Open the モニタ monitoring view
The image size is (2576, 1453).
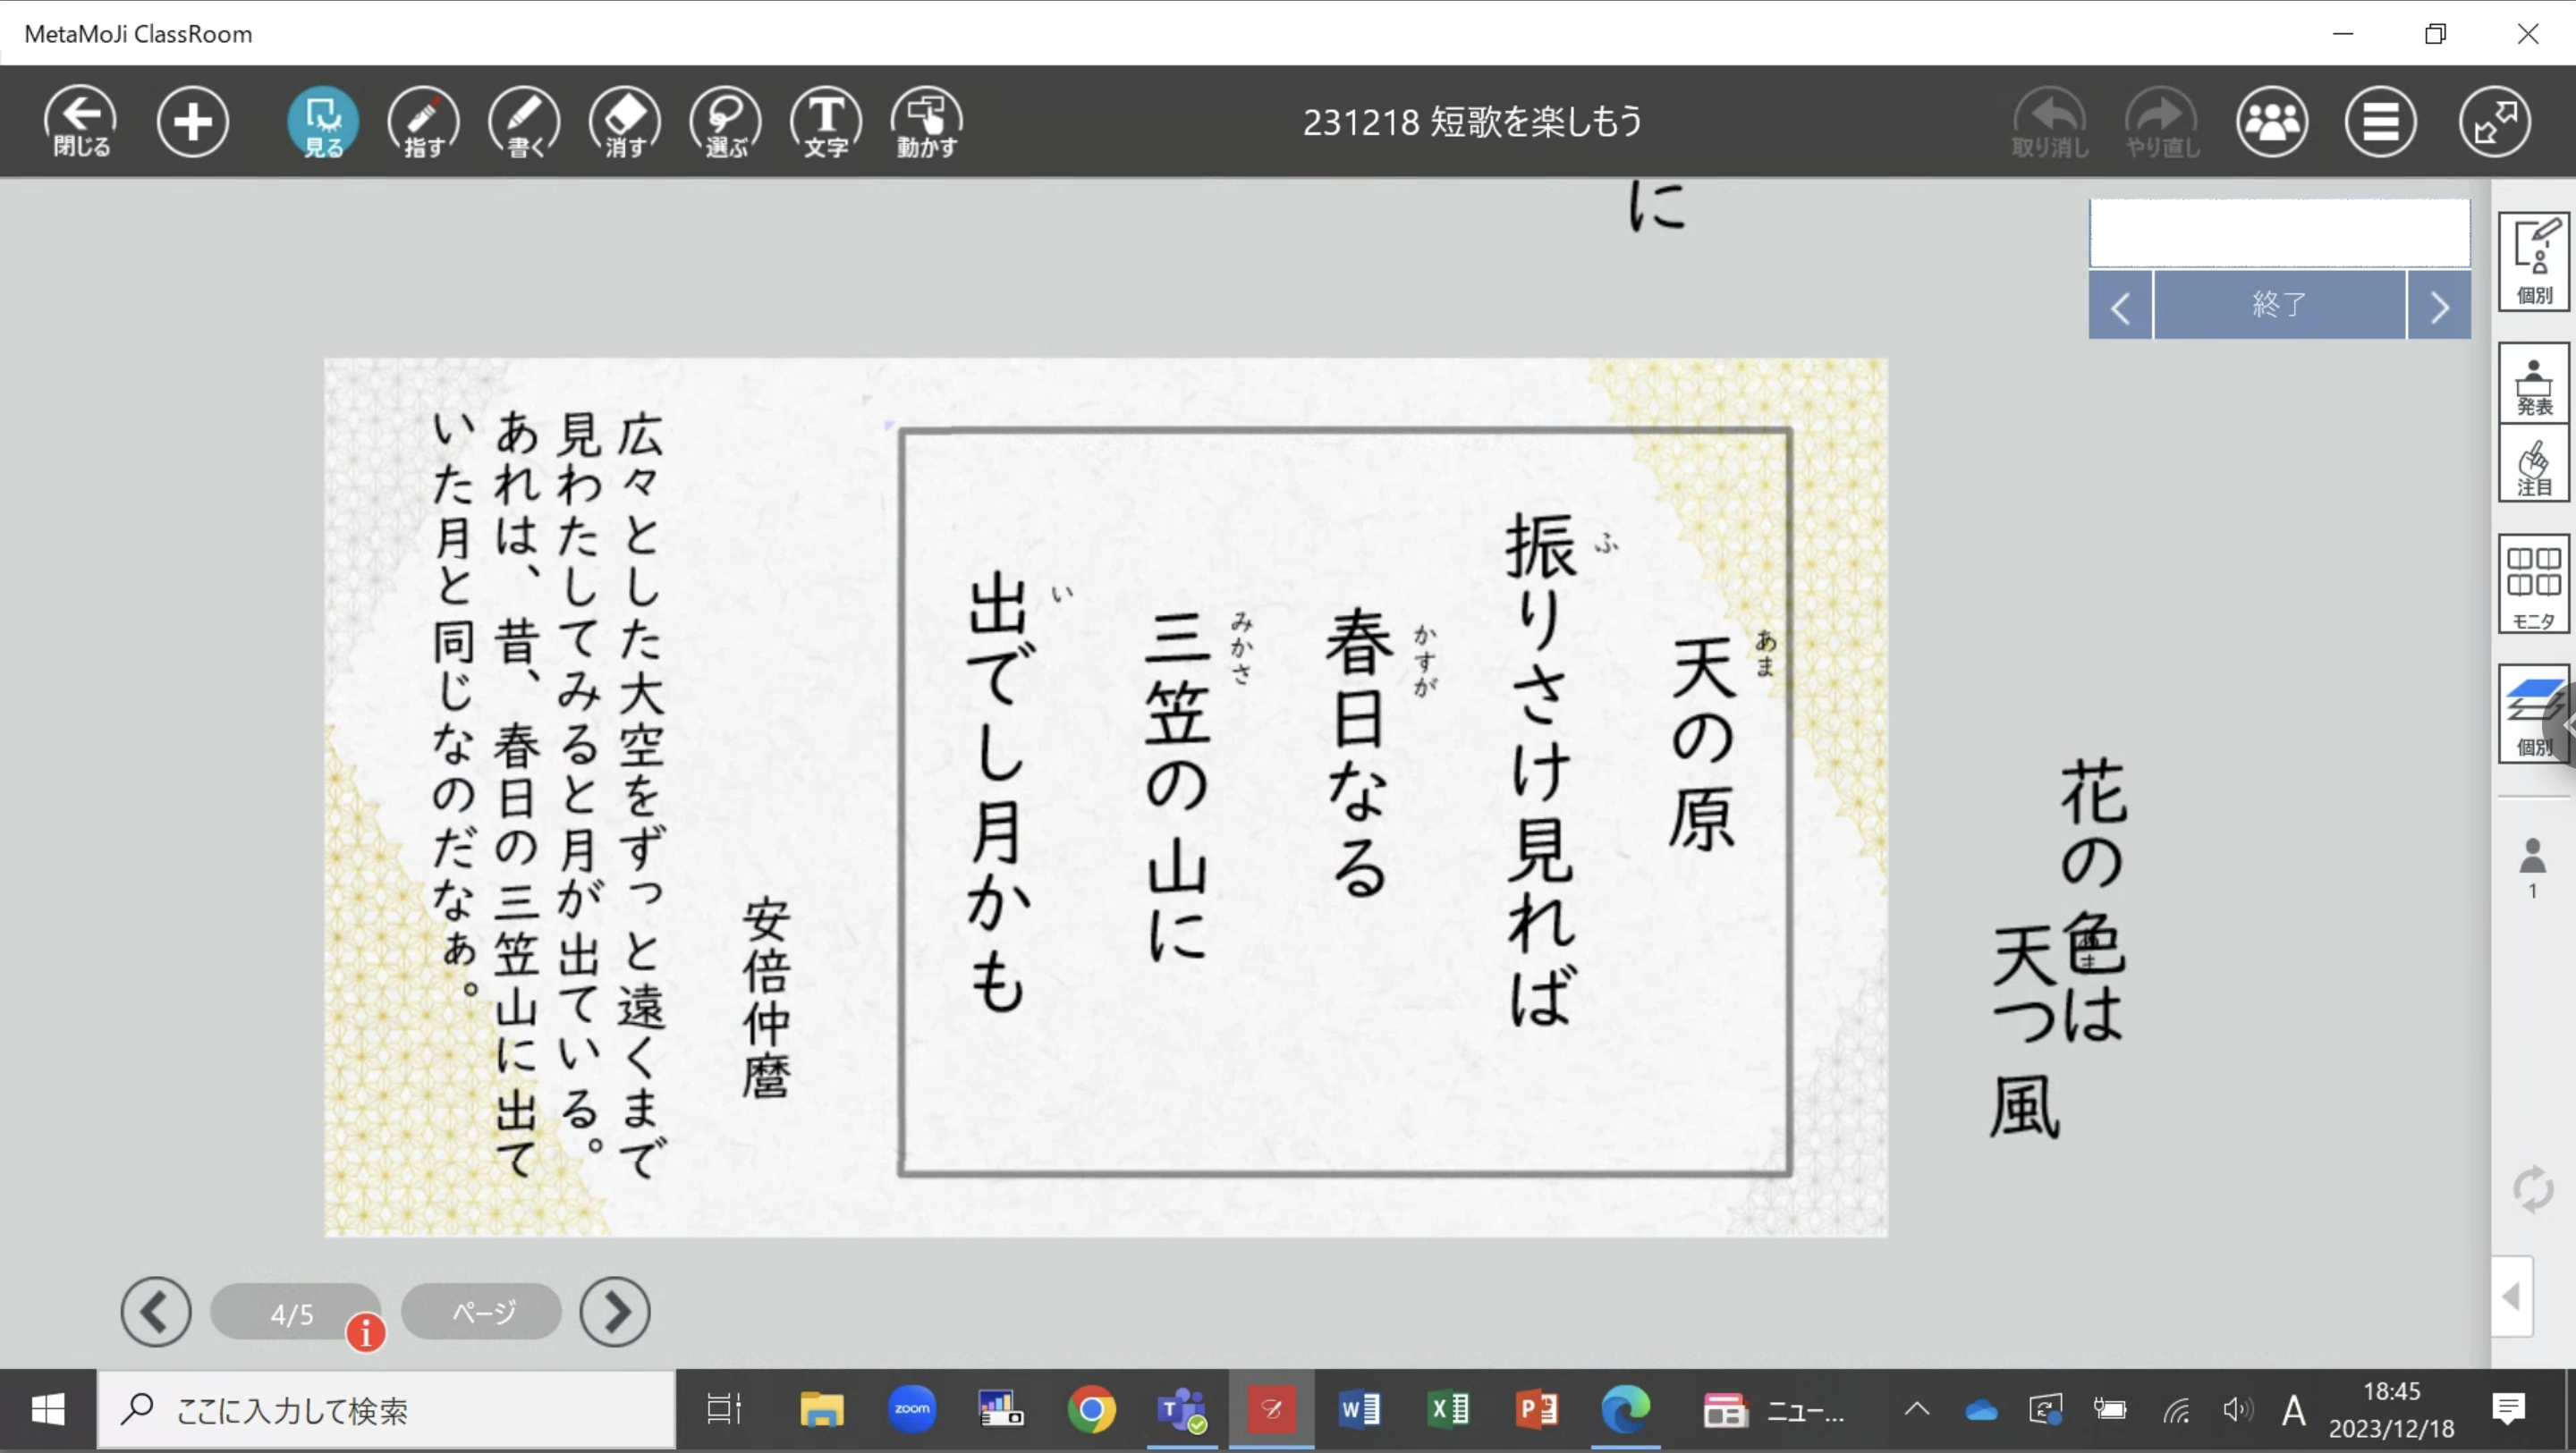click(x=2533, y=585)
